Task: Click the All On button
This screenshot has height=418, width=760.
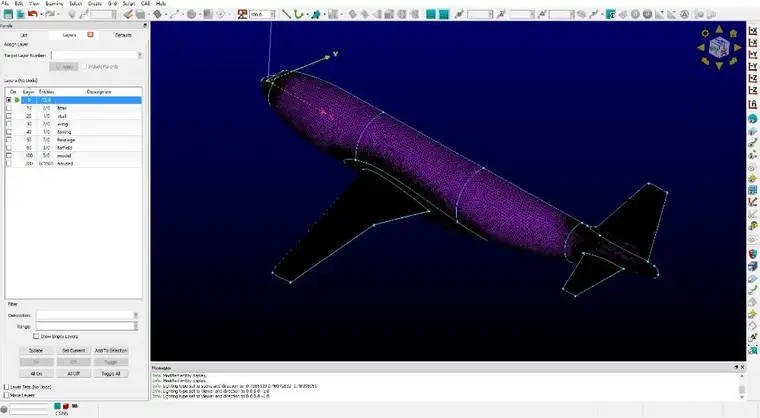Action: 36,373
